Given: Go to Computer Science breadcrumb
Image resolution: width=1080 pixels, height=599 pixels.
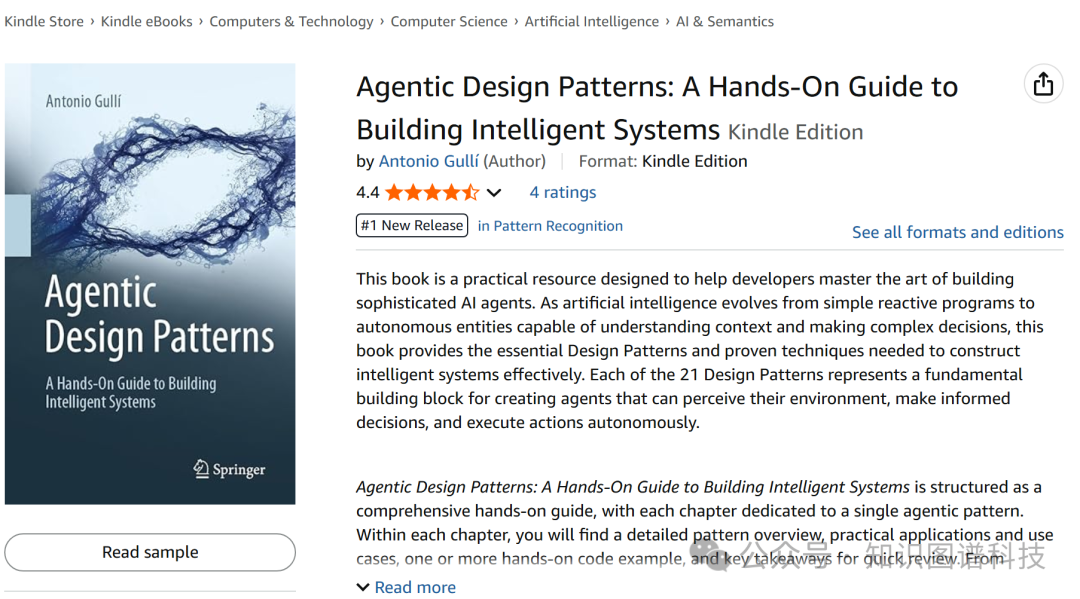Looking at the screenshot, I should [449, 21].
